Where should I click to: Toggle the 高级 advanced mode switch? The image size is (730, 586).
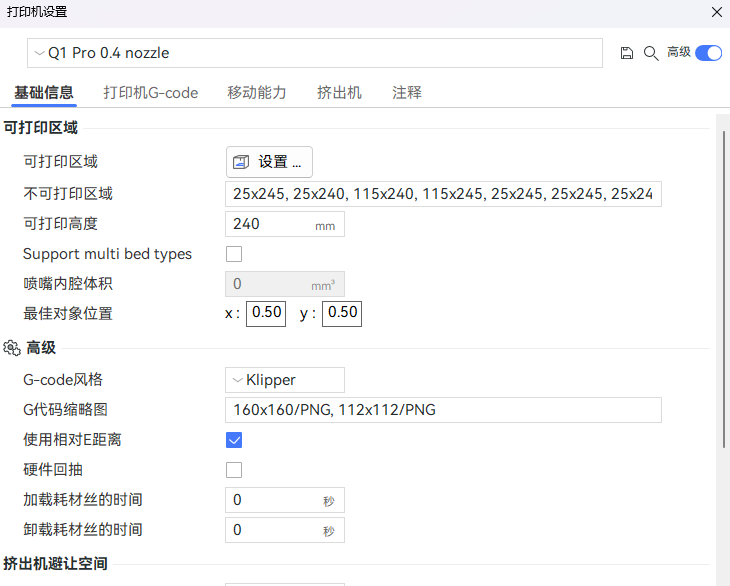coord(708,53)
